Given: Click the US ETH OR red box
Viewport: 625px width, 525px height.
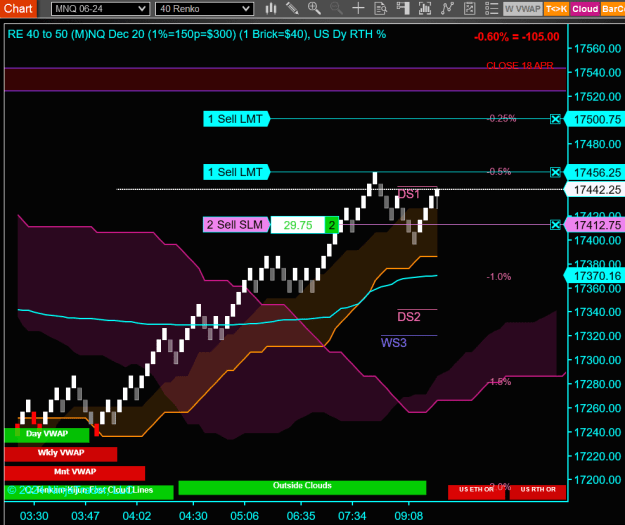Looking at the screenshot, I should click(476, 492).
